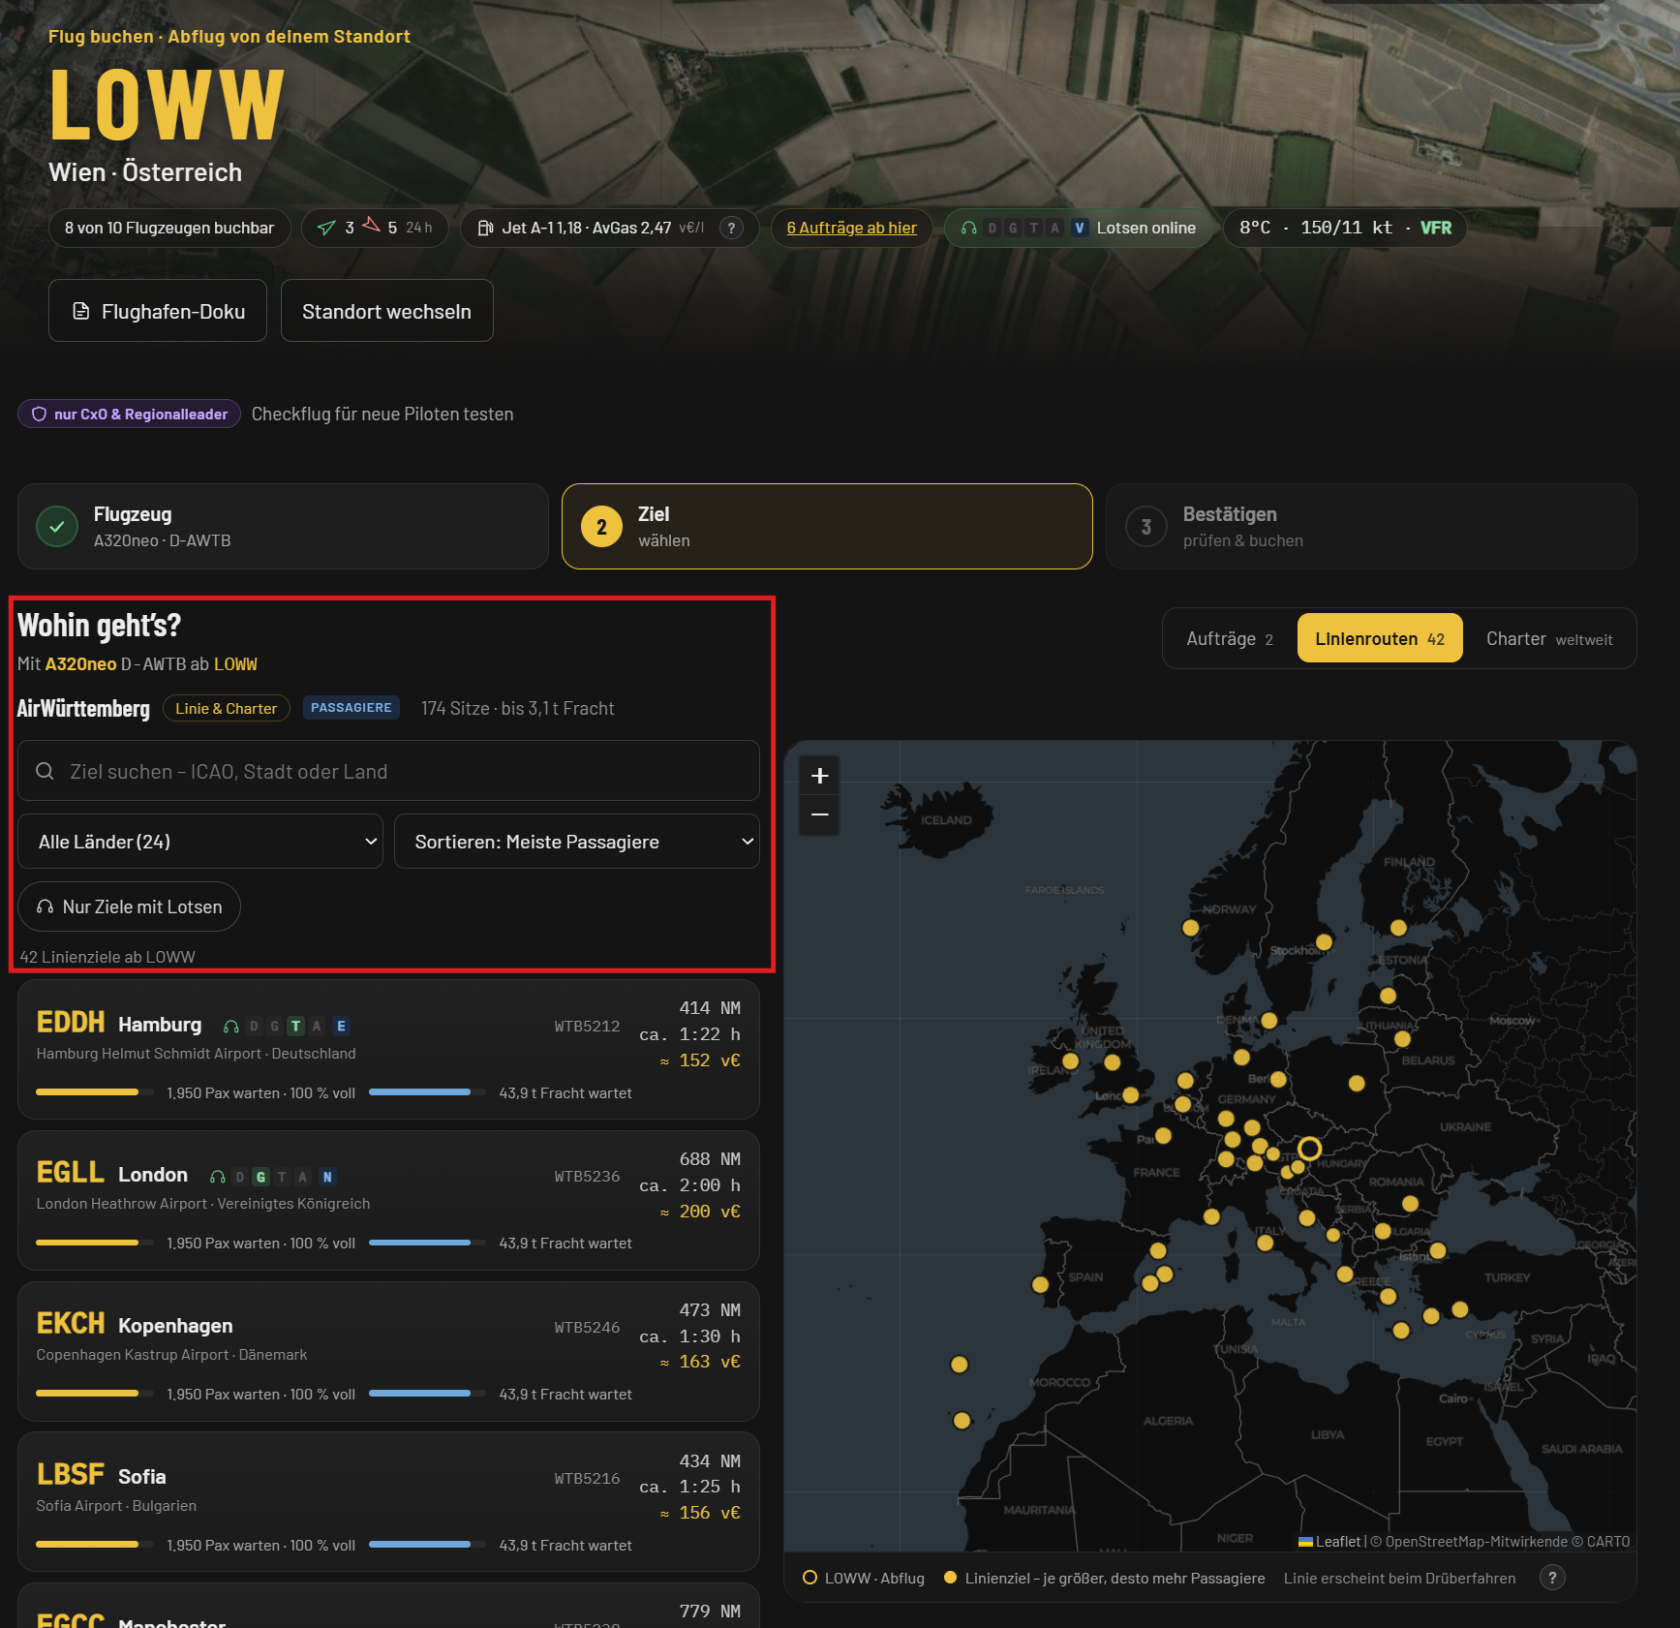Click the Ziel suchen search field

click(x=388, y=771)
